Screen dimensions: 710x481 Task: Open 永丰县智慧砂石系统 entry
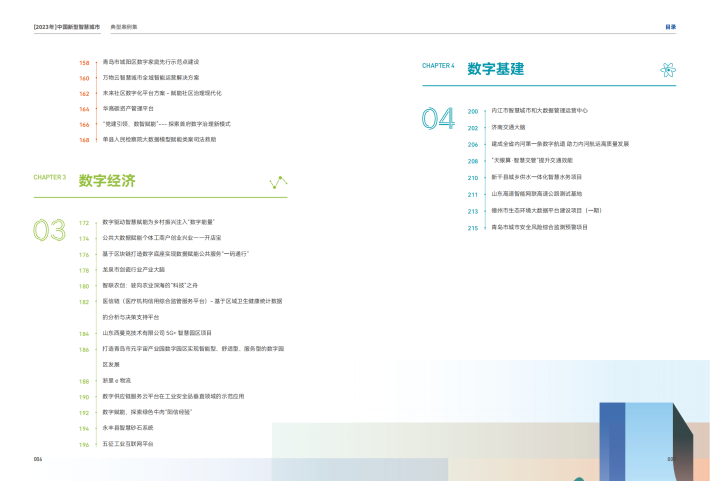128,427
